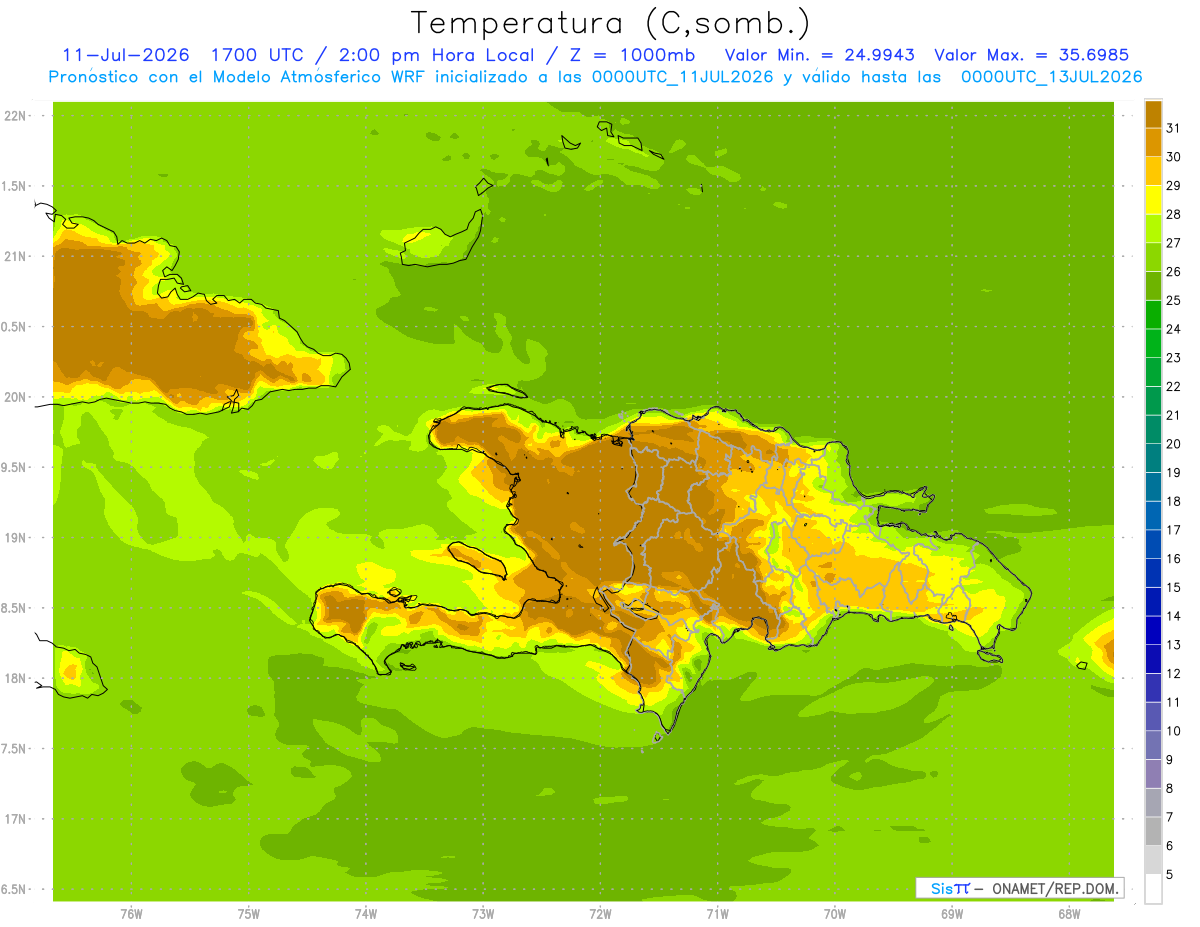Click the "76W" longitude label
1200x927 pixels.
130,914
